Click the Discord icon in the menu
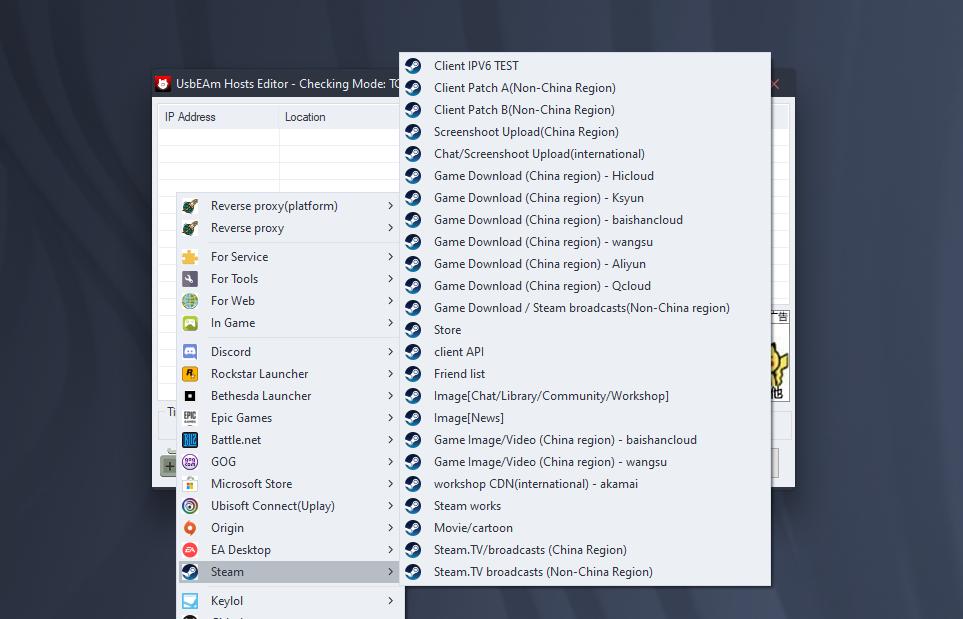Screen dimensions: 963x619 190,352
